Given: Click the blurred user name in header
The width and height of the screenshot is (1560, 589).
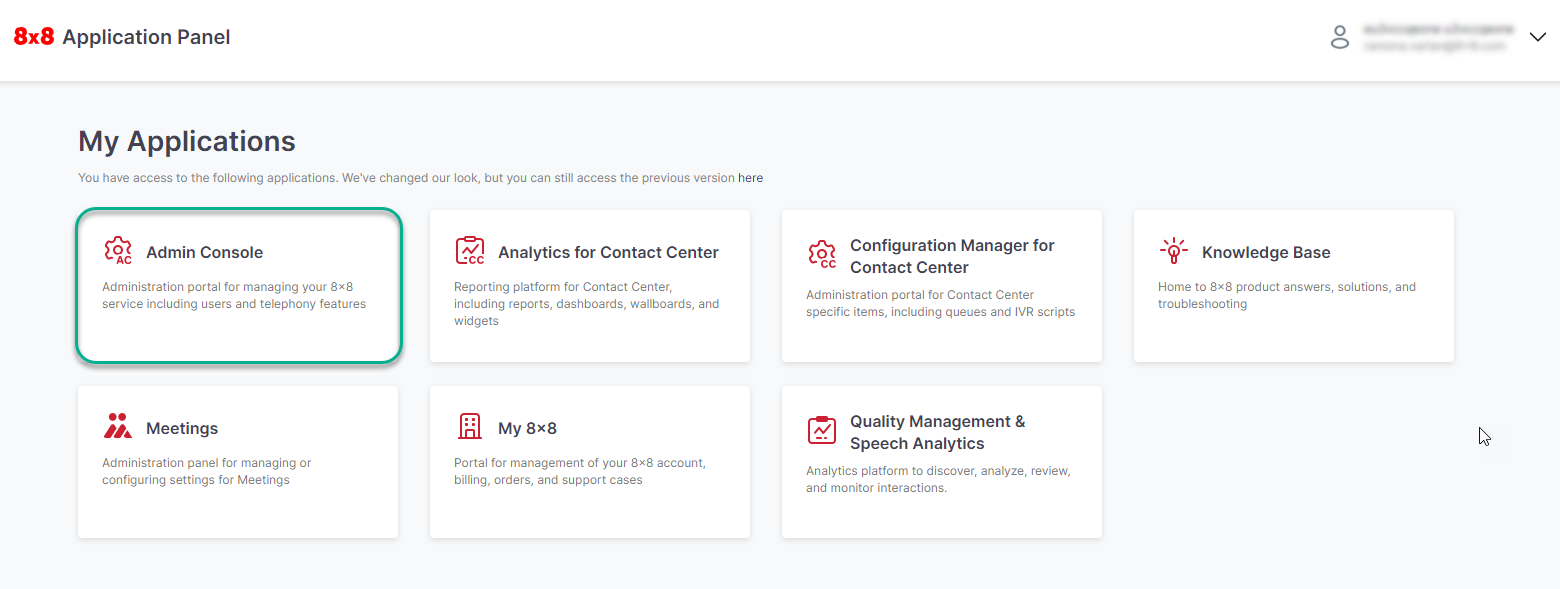Looking at the screenshot, I should click(x=1438, y=29).
